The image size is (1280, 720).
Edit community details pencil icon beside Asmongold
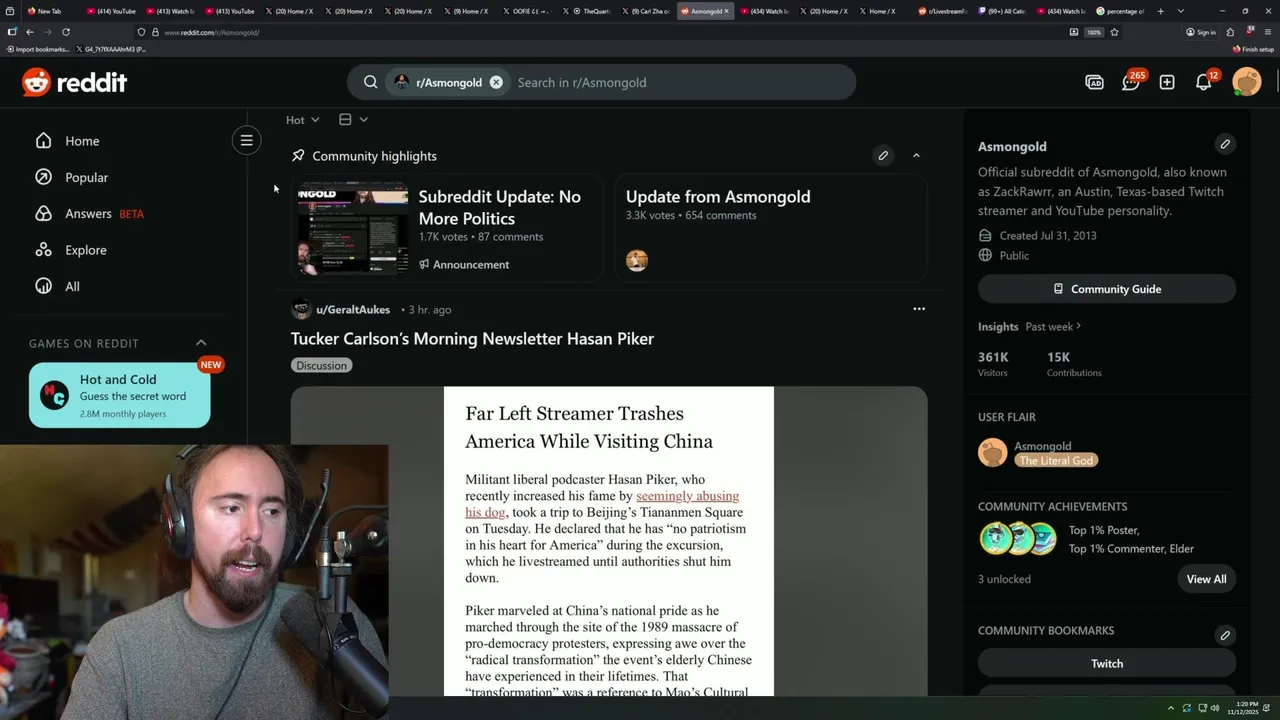point(1225,144)
